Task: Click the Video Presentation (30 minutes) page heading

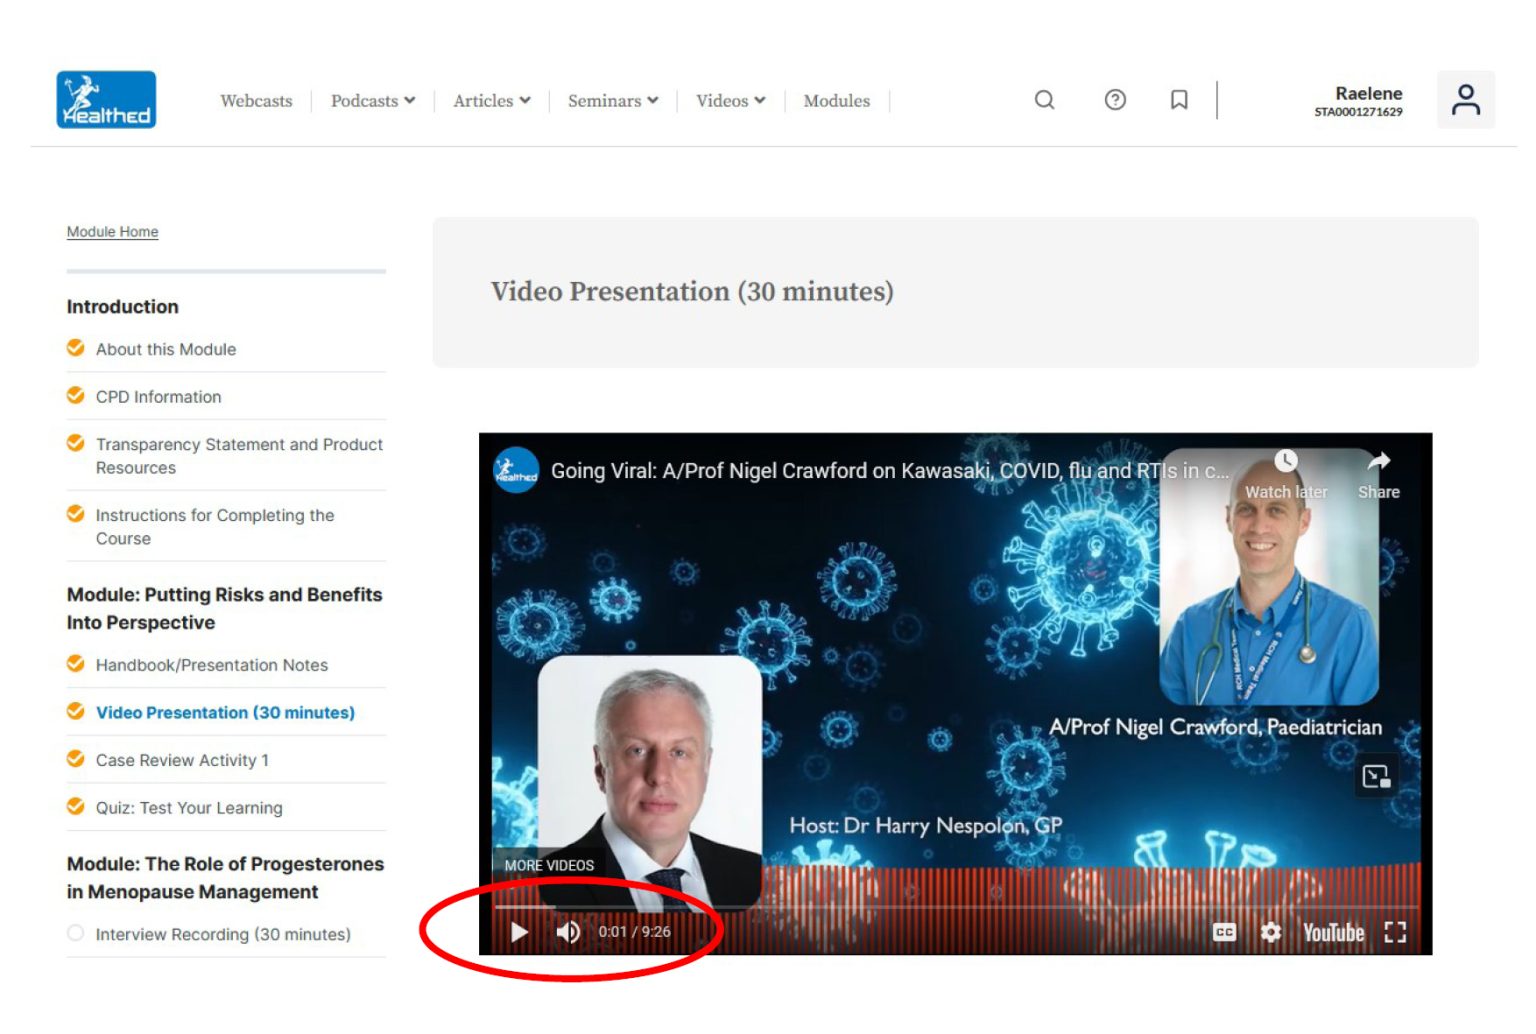Action: click(692, 291)
